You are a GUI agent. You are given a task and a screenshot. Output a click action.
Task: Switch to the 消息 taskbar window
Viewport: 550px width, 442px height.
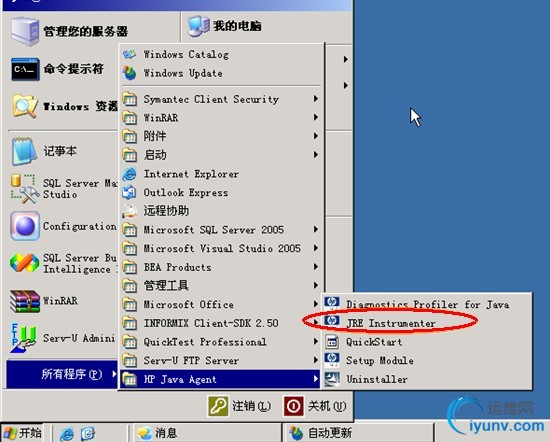(207, 433)
